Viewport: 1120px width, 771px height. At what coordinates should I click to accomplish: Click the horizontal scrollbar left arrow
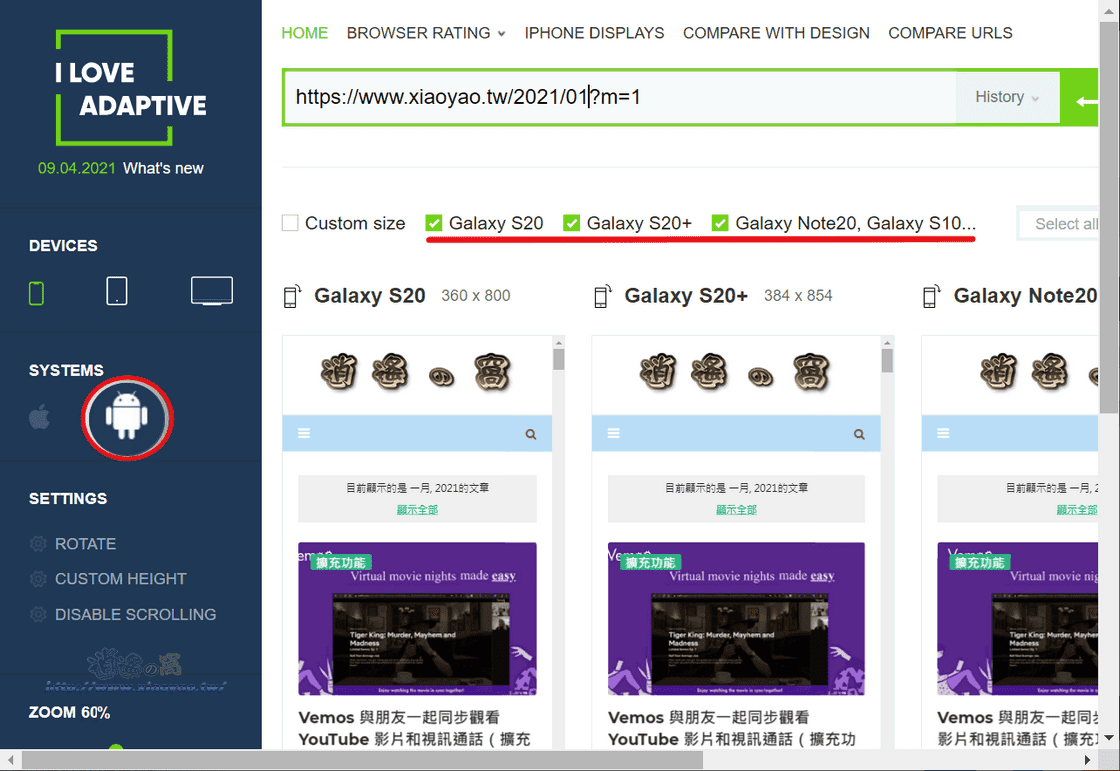pyautogui.click(x=10, y=760)
